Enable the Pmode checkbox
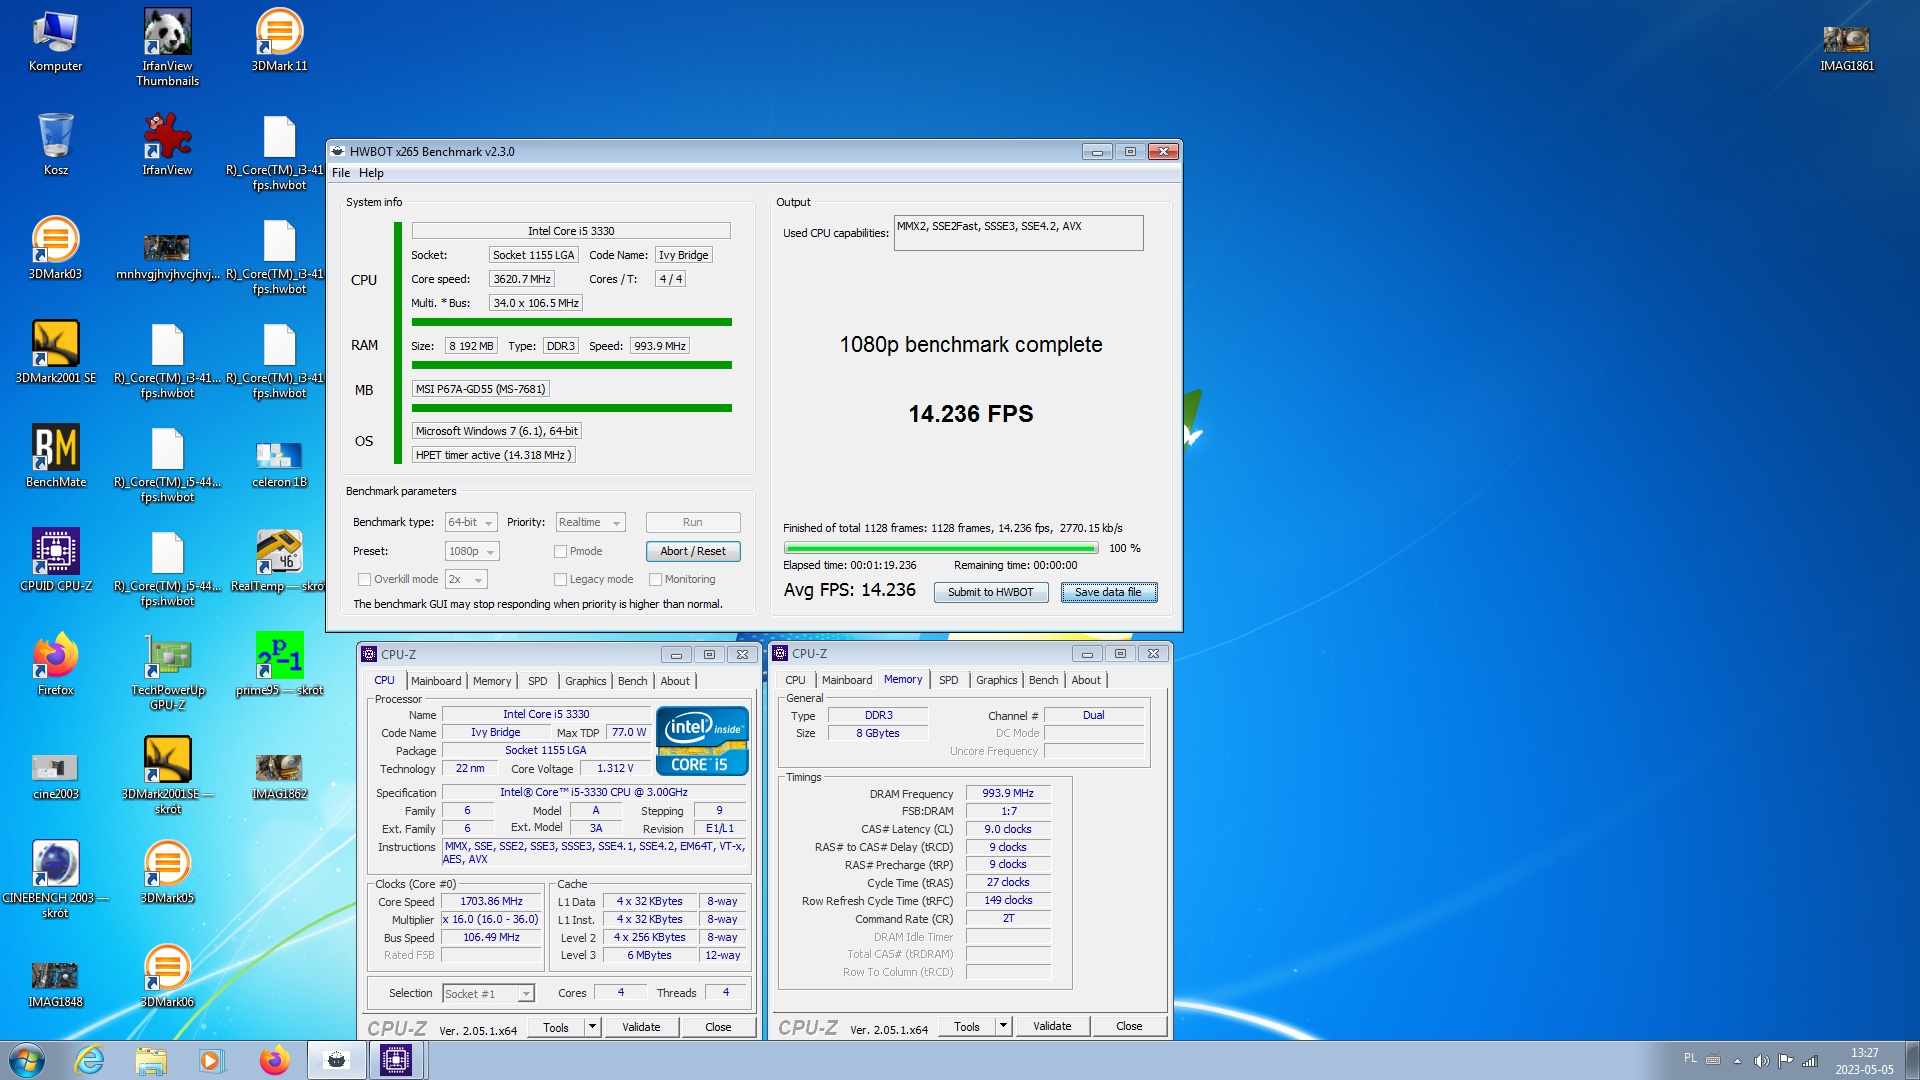The width and height of the screenshot is (1920, 1080). pos(561,551)
